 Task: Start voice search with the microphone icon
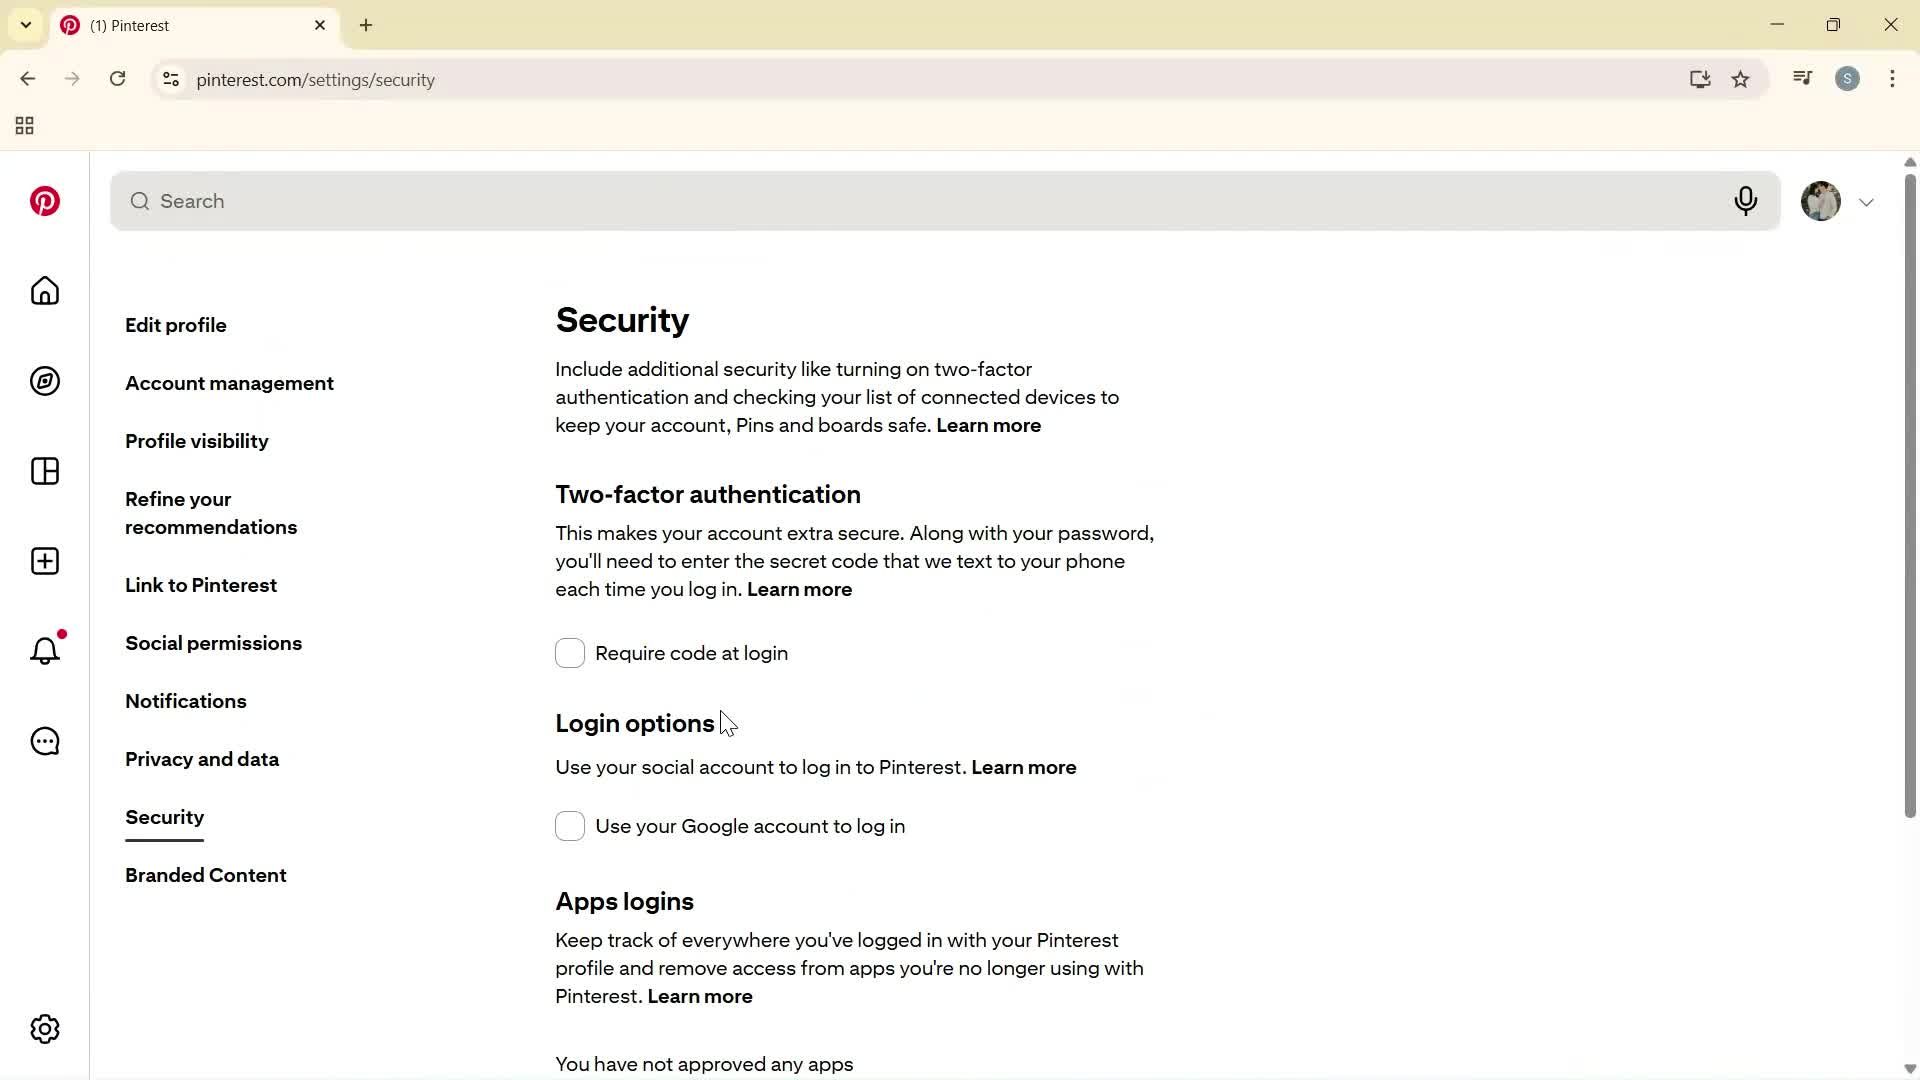[x=1746, y=201]
